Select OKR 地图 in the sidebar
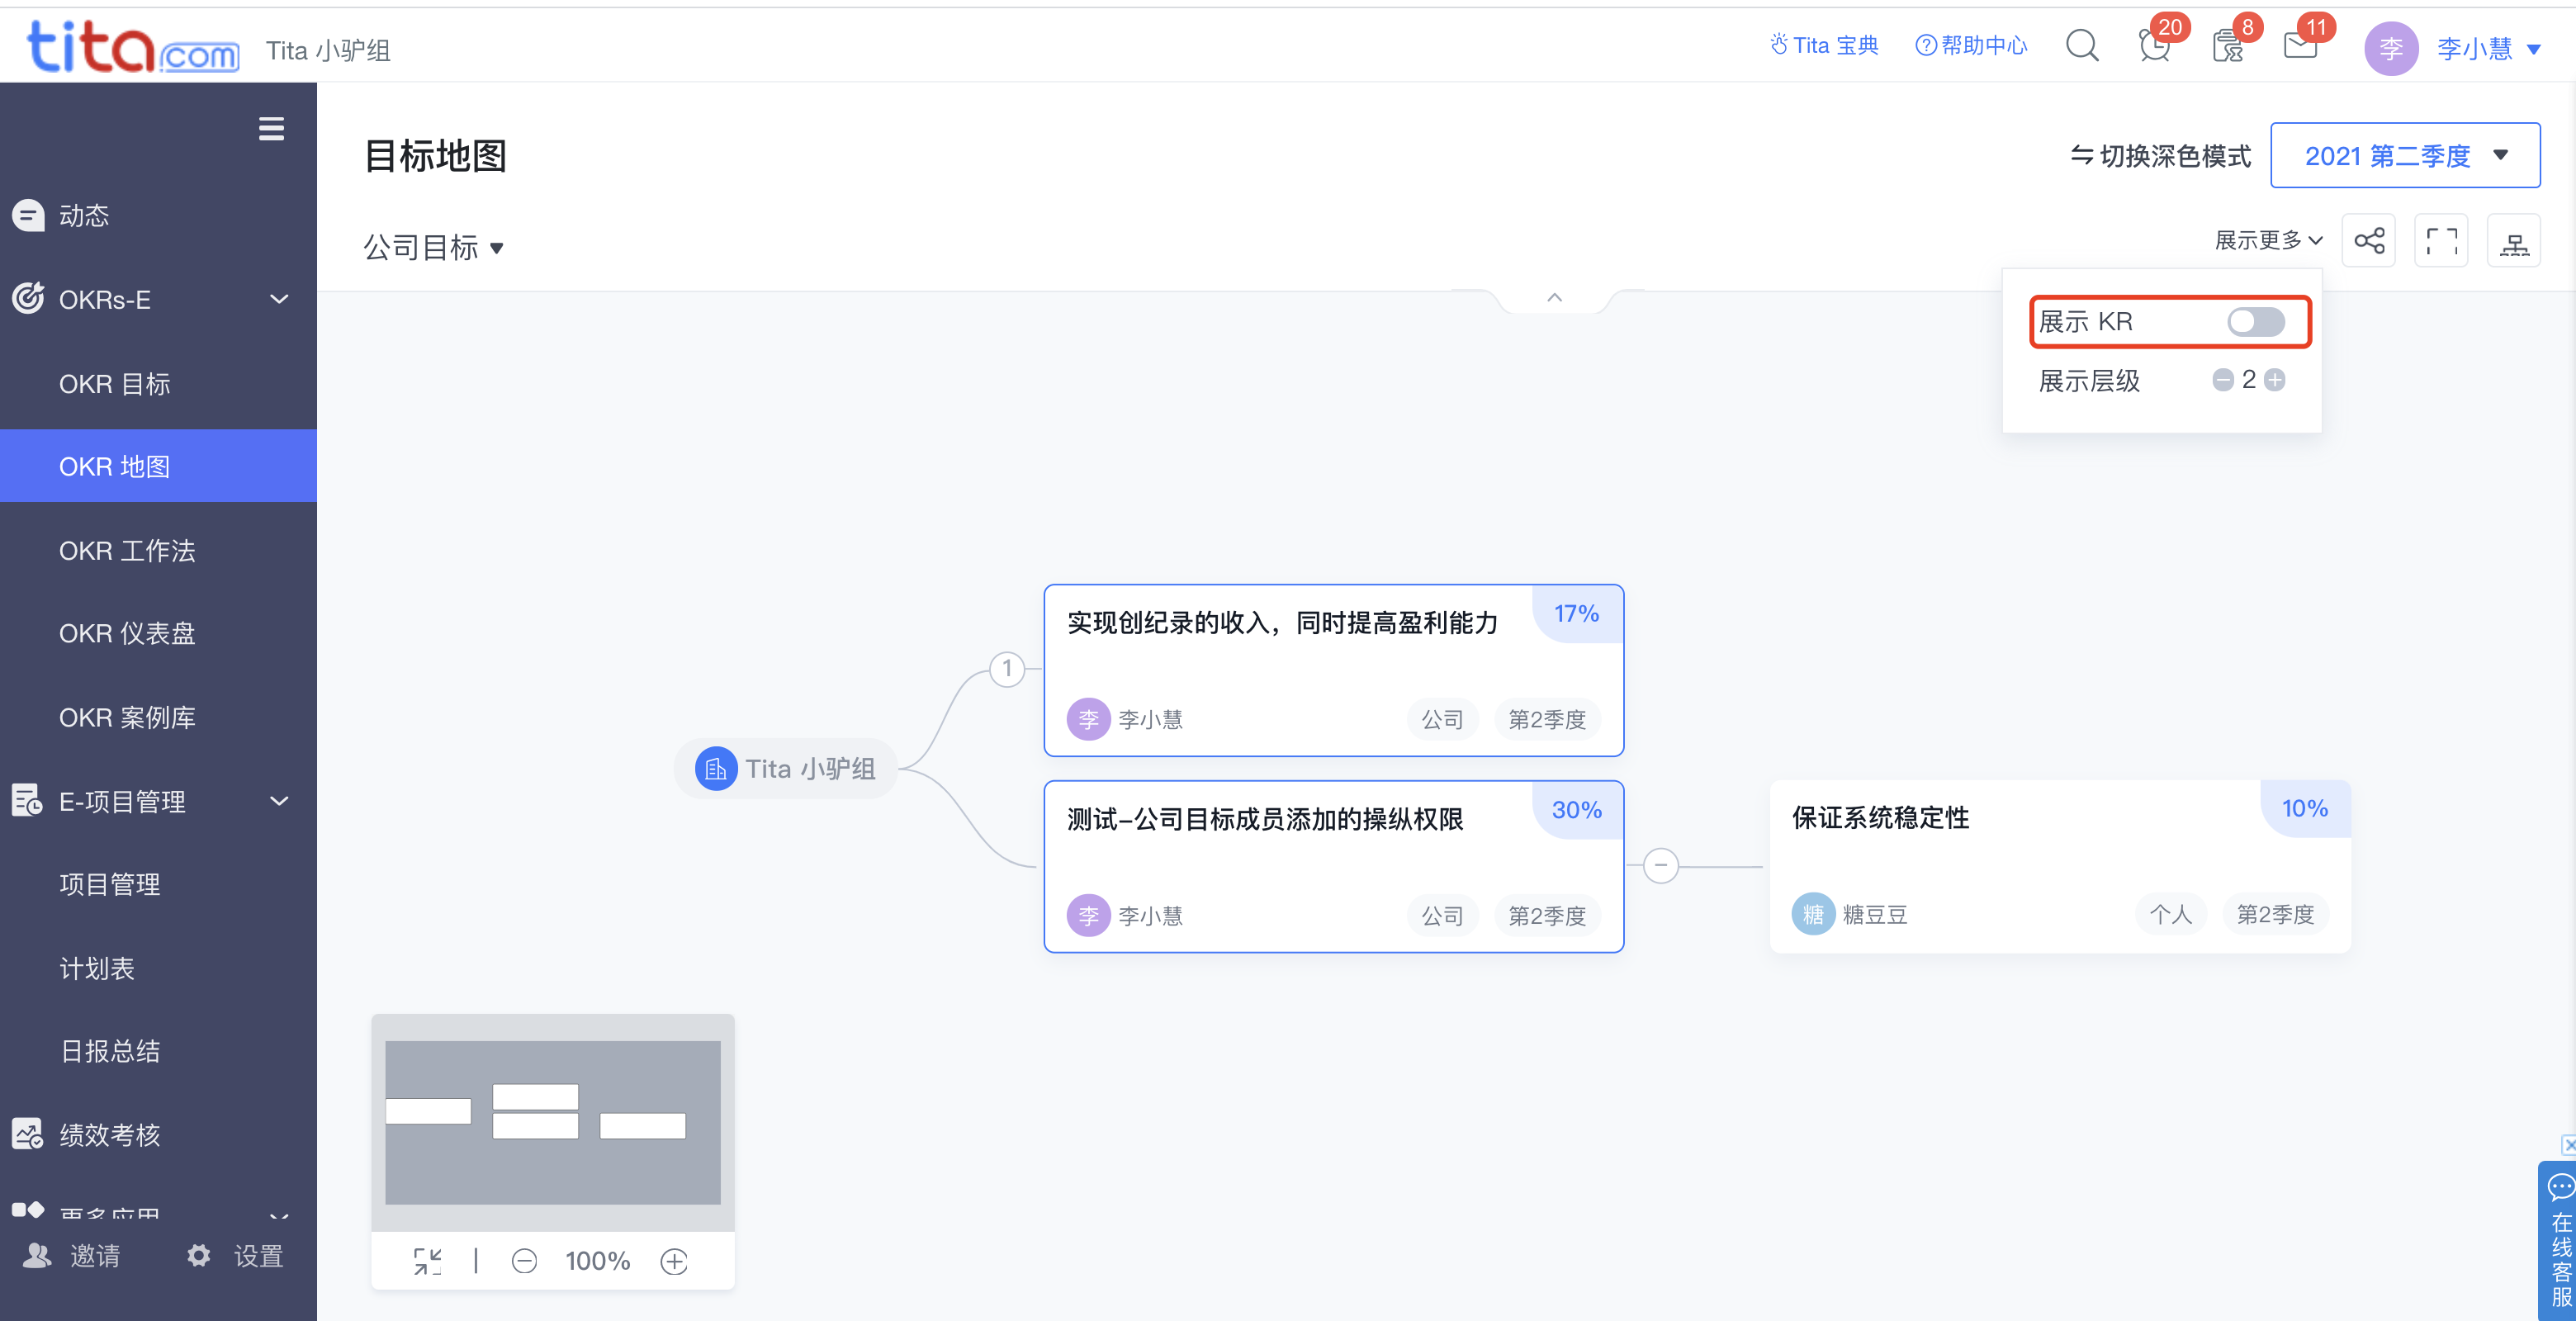The width and height of the screenshot is (2576, 1321). [158, 466]
